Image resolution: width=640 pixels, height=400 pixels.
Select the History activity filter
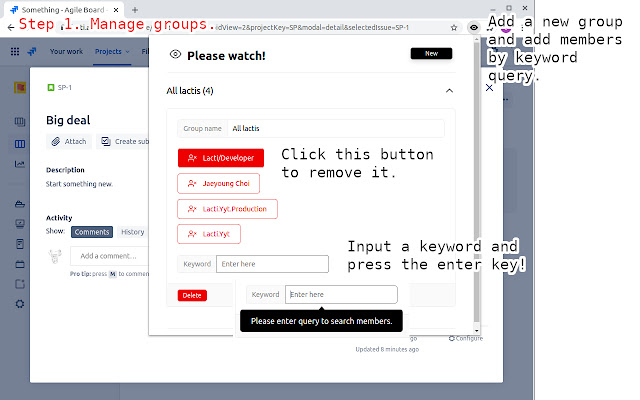tap(133, 232)
